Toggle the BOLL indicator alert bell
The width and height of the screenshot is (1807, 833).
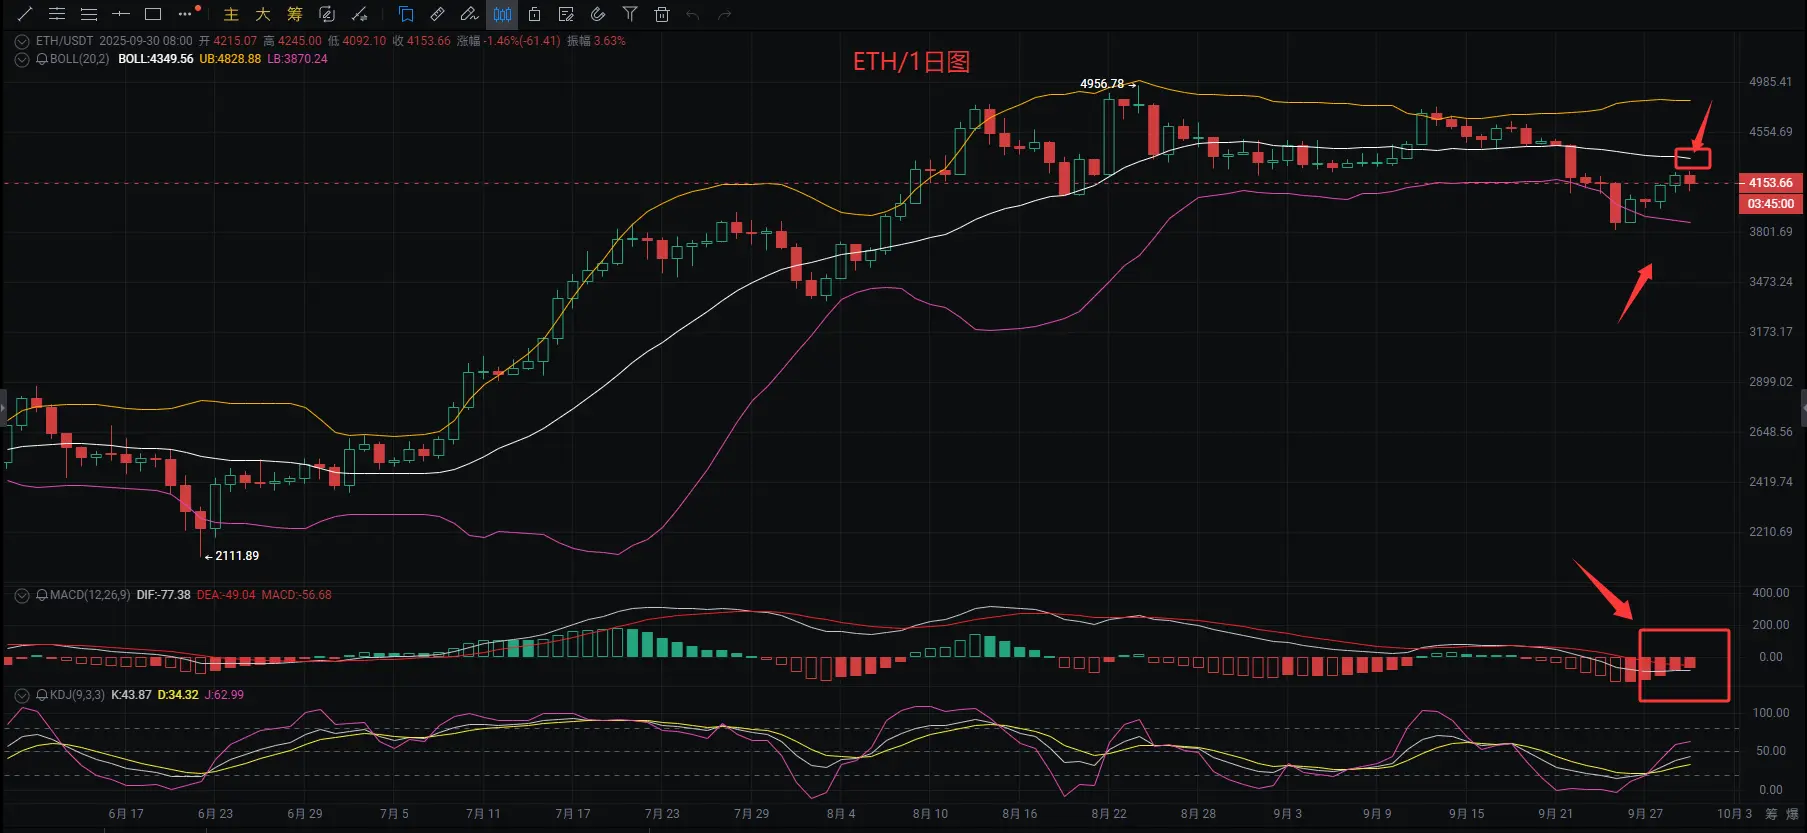point(42,60)
